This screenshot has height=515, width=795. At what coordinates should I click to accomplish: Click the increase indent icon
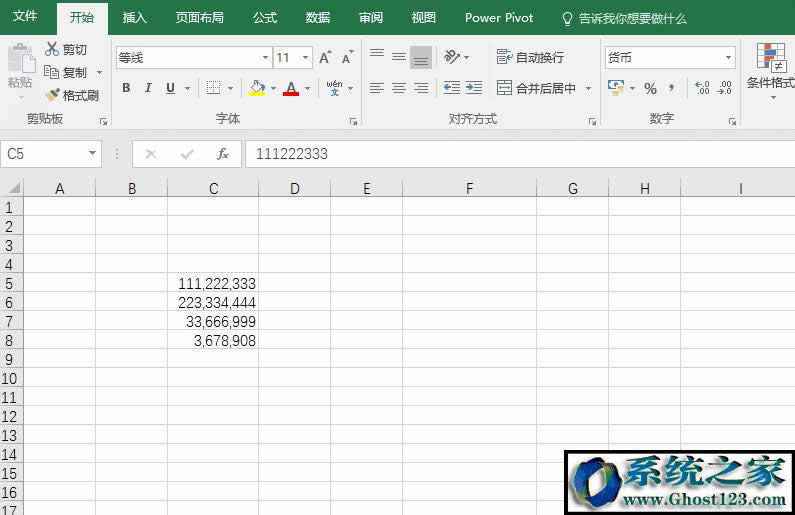click(x=473, y=88)
